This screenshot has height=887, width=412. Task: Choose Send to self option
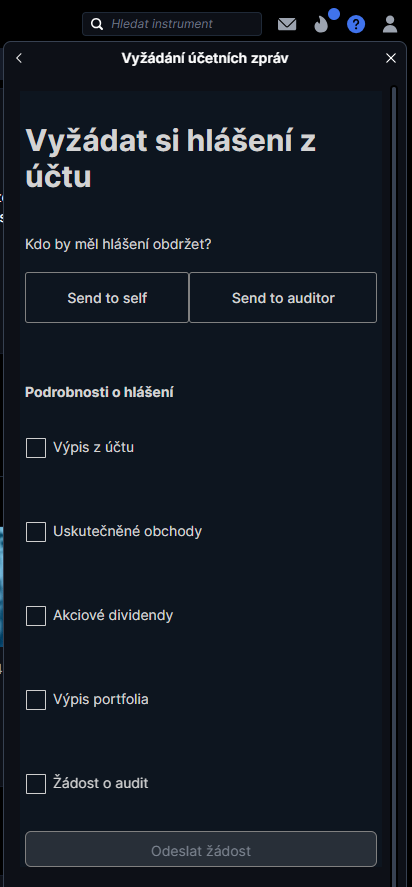[x=107, y=298]
